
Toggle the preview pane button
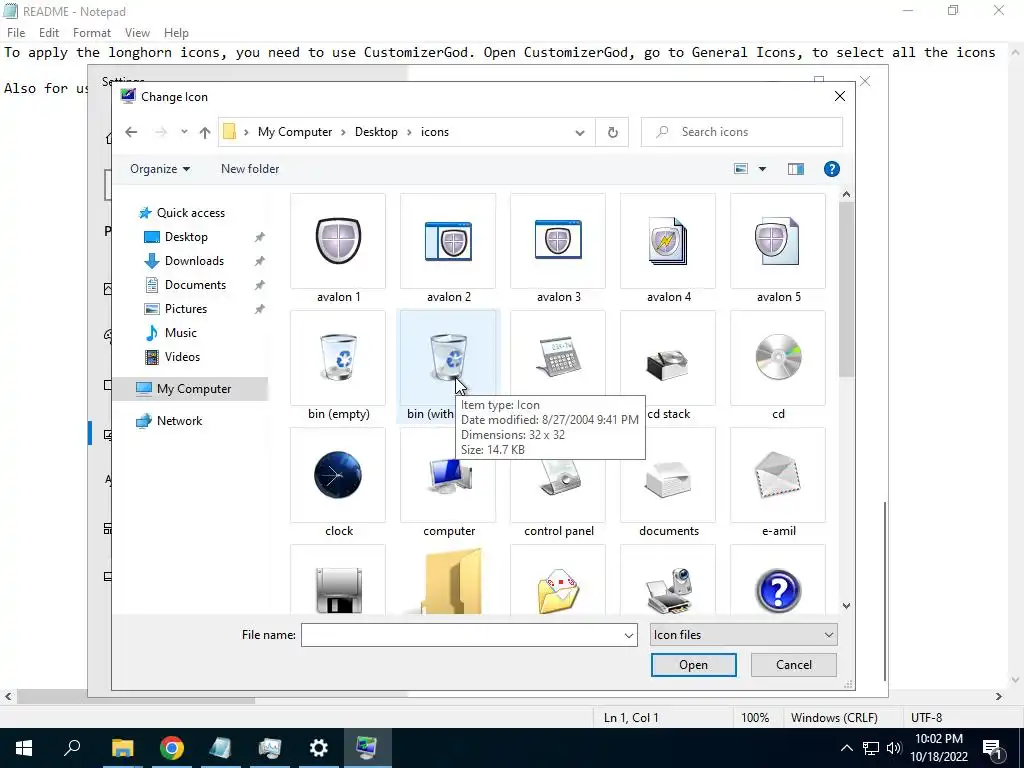pyautogui.click(x=795, y=169)
